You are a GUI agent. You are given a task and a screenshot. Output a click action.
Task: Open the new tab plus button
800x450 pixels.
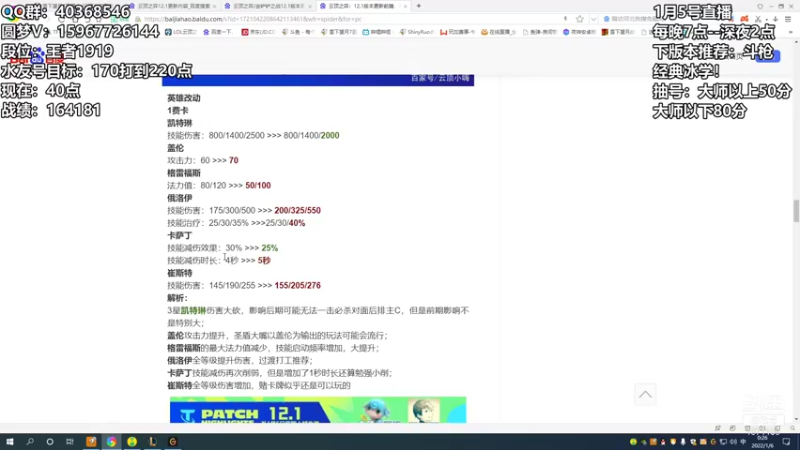419,6
